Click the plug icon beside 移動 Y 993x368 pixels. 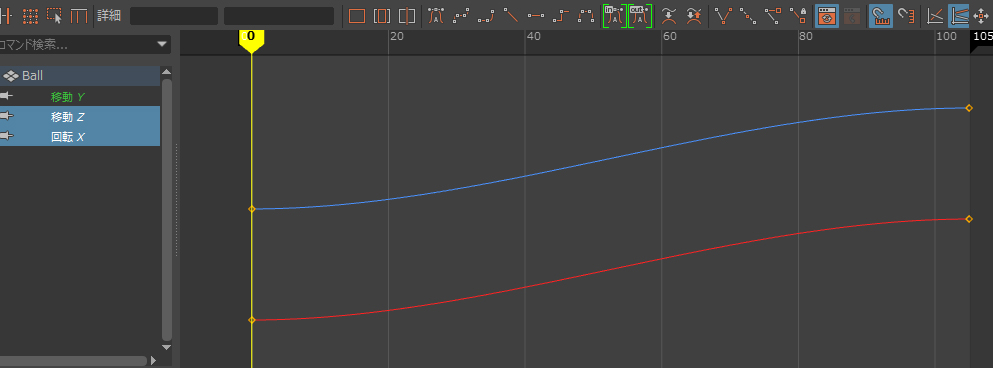pos(6,96)
